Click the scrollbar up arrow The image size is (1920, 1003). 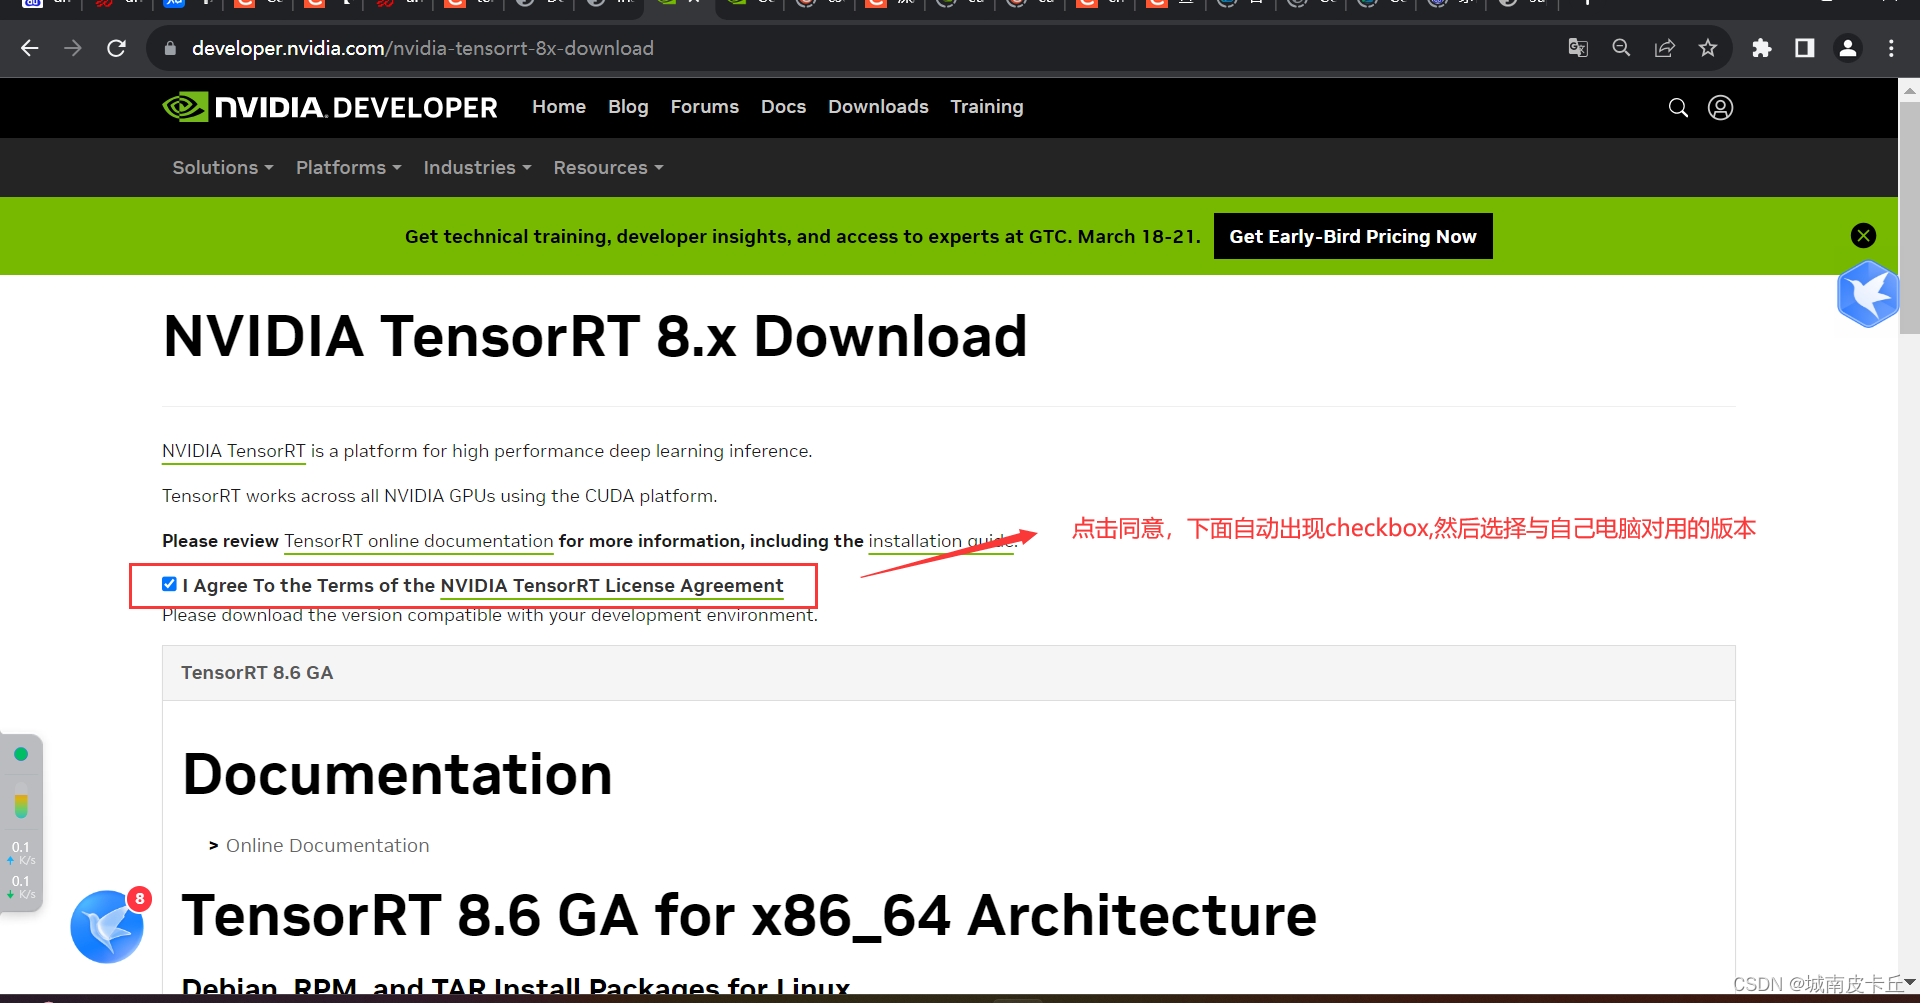tap(1909, 89)
